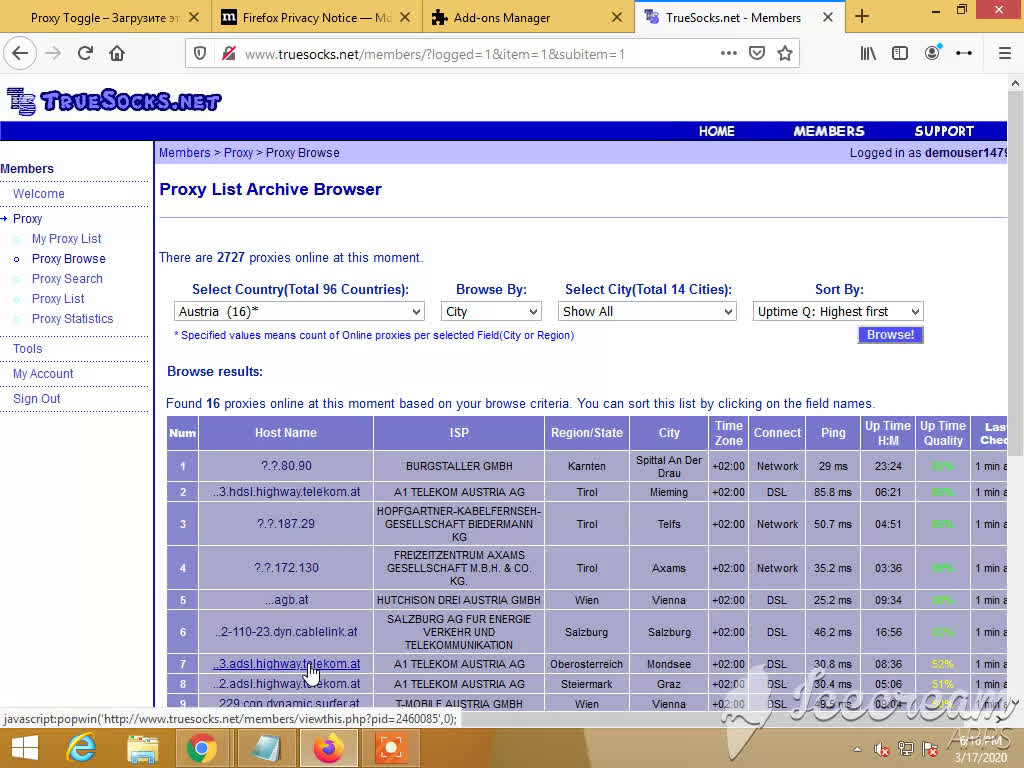The width and height of the screenshot is (1024, 768).
Task: Click the Firefox taskbar icon
Action: click(329, 748)
